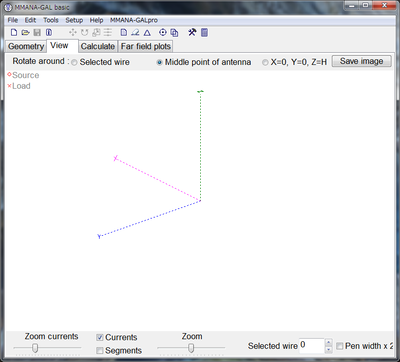Enable the Segments checkbox
Screen dimensions: 400x362
[x=100, y=350]
